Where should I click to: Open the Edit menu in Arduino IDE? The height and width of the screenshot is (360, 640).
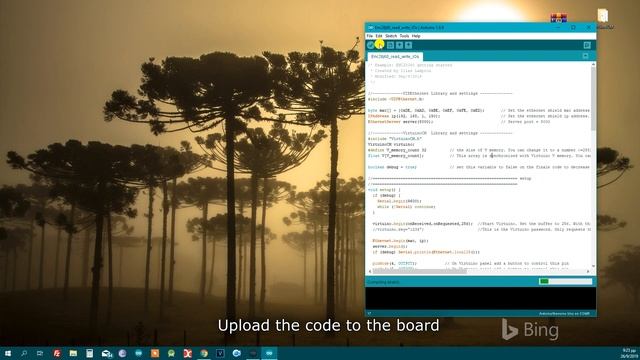[x=379, y=36]
